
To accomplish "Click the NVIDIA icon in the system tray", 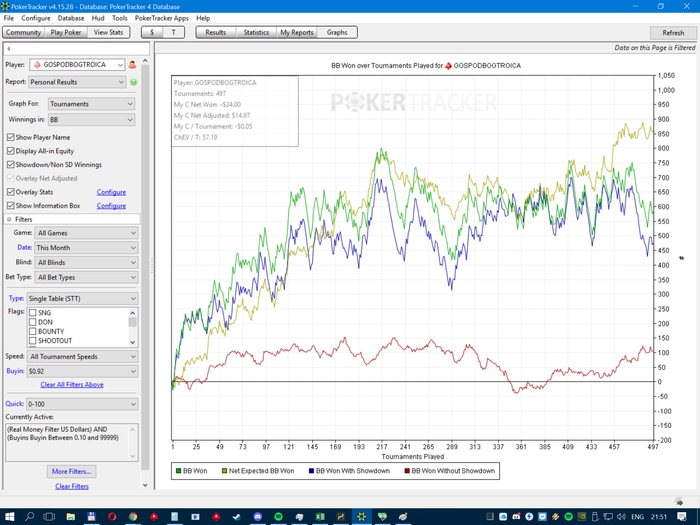I will [x=582, y=517].
